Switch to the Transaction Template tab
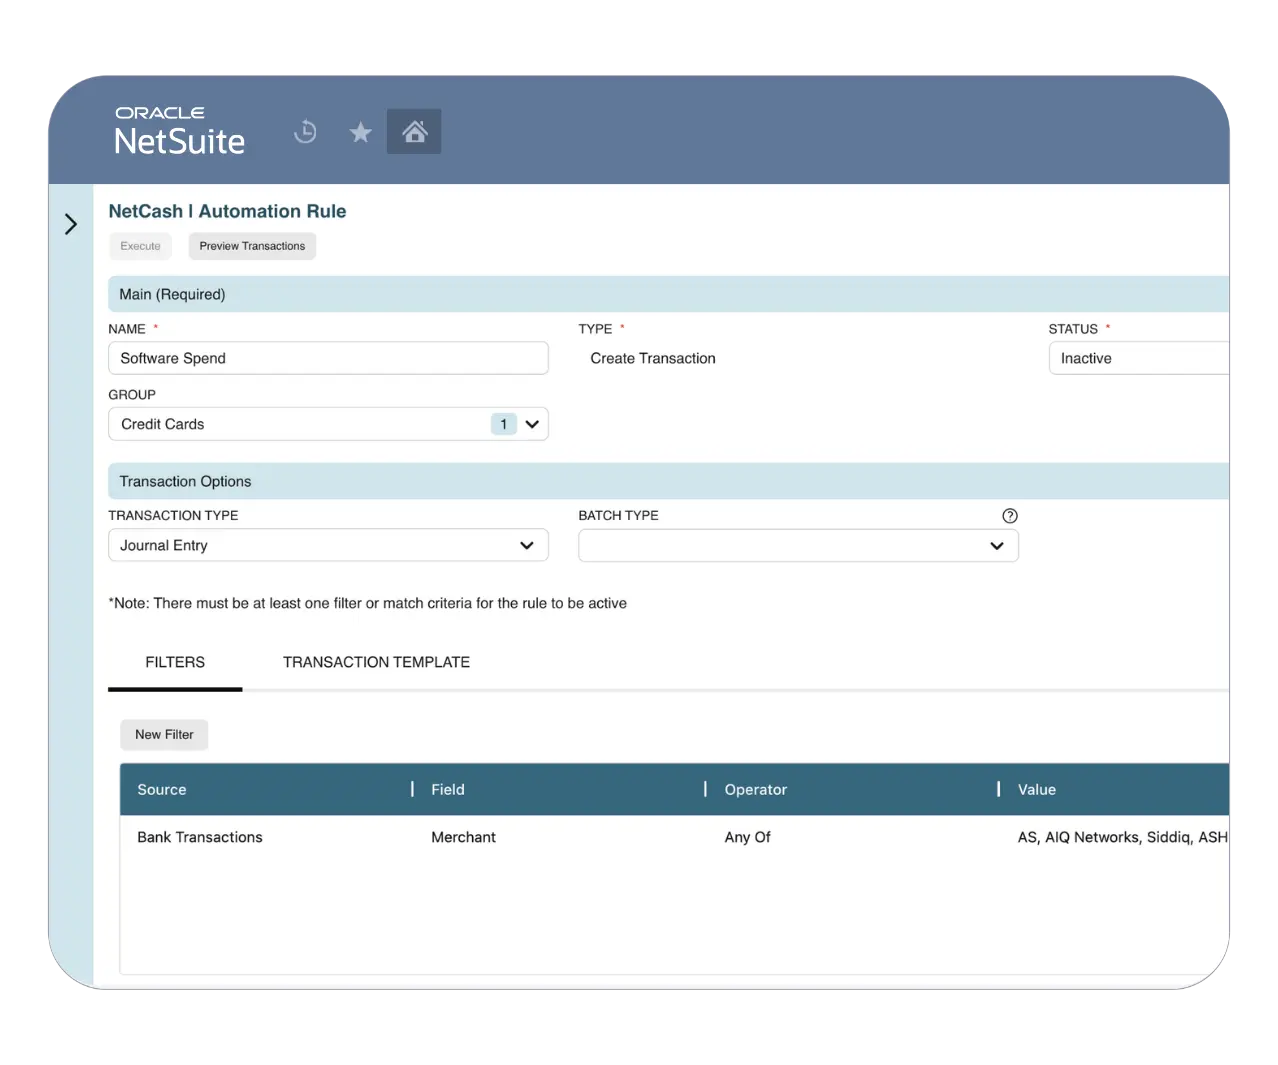The height and width of the screenshot is (1065, 1278). coord(376,662)
